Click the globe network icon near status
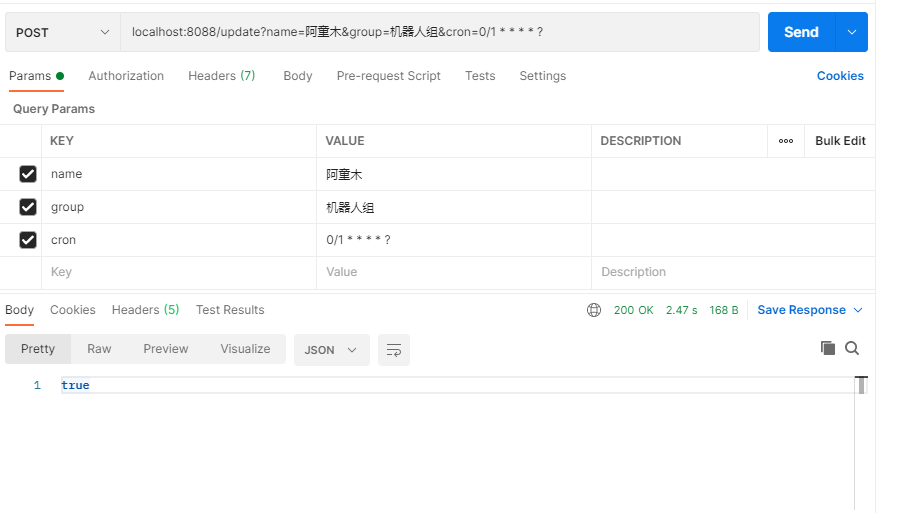The width and height of the screenshot is (916, 513). 594,310
